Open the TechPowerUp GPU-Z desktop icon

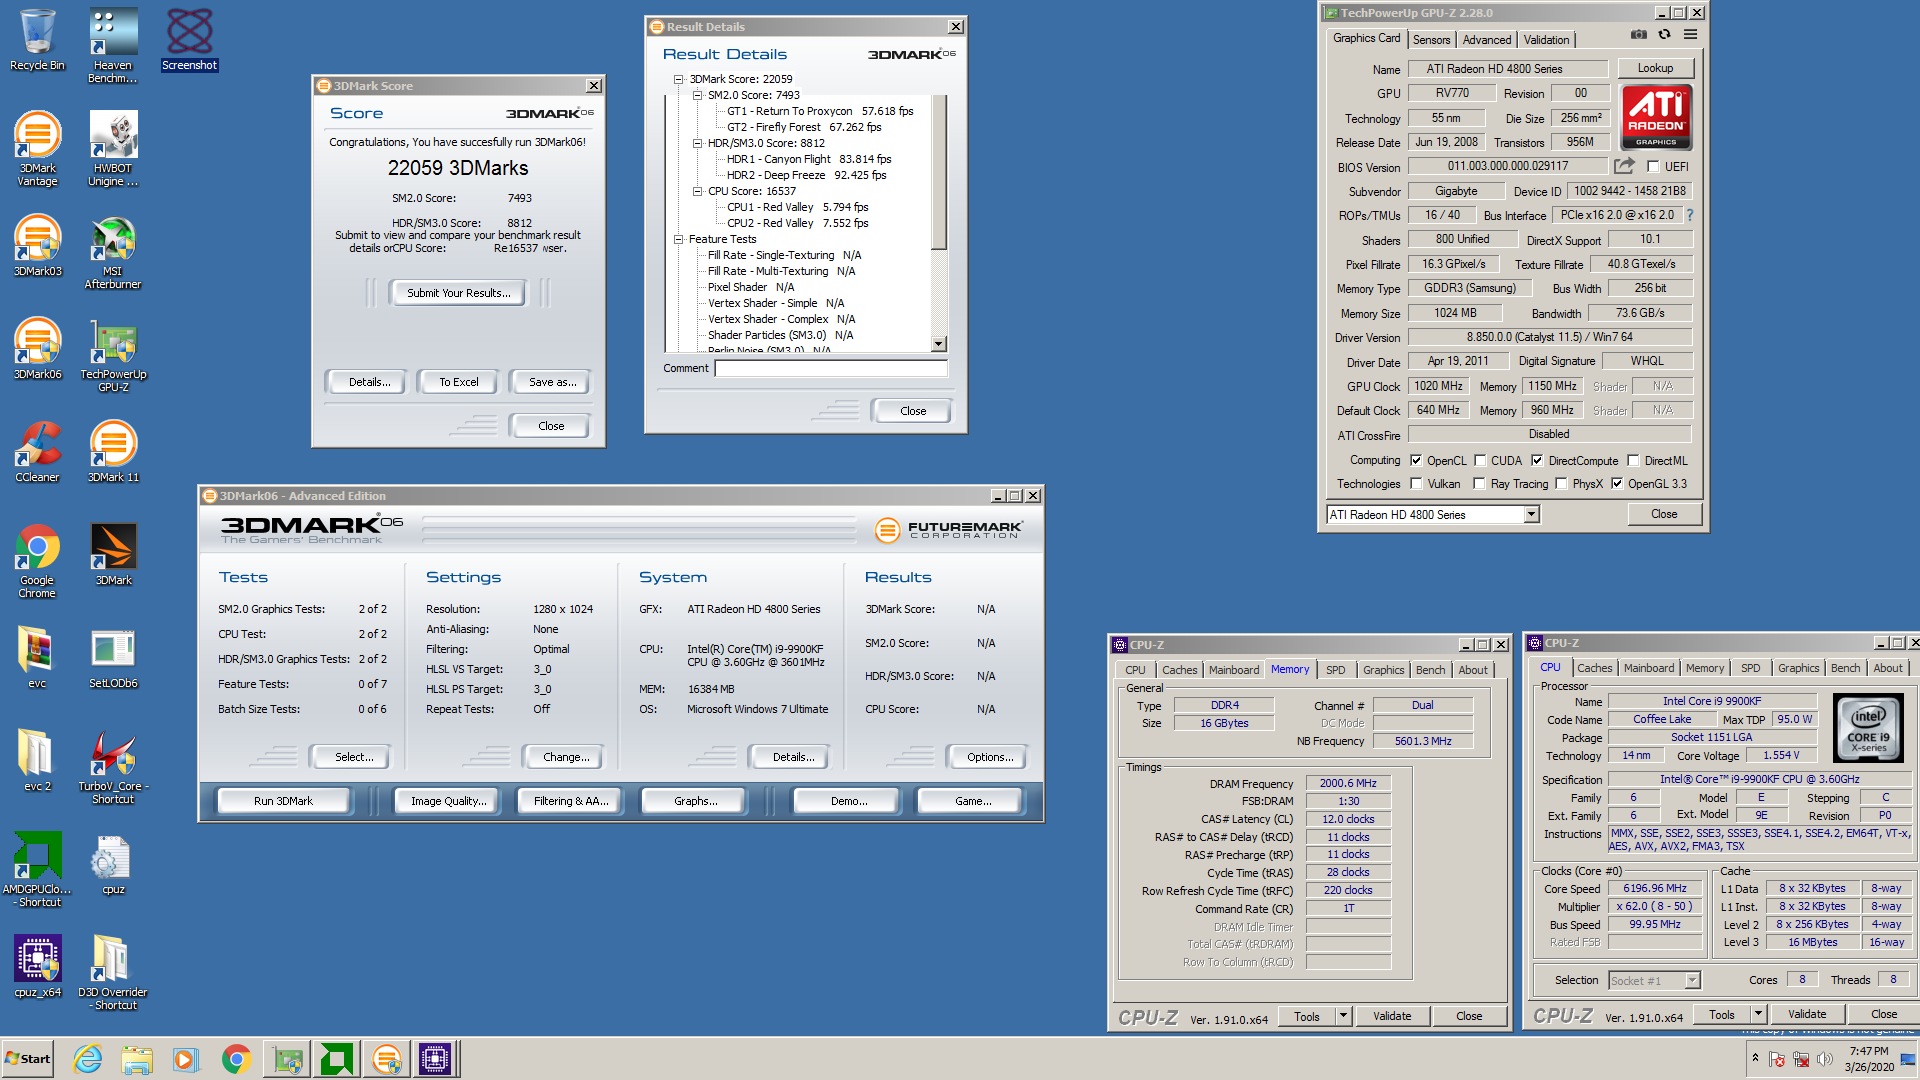(x=113, y=355)
